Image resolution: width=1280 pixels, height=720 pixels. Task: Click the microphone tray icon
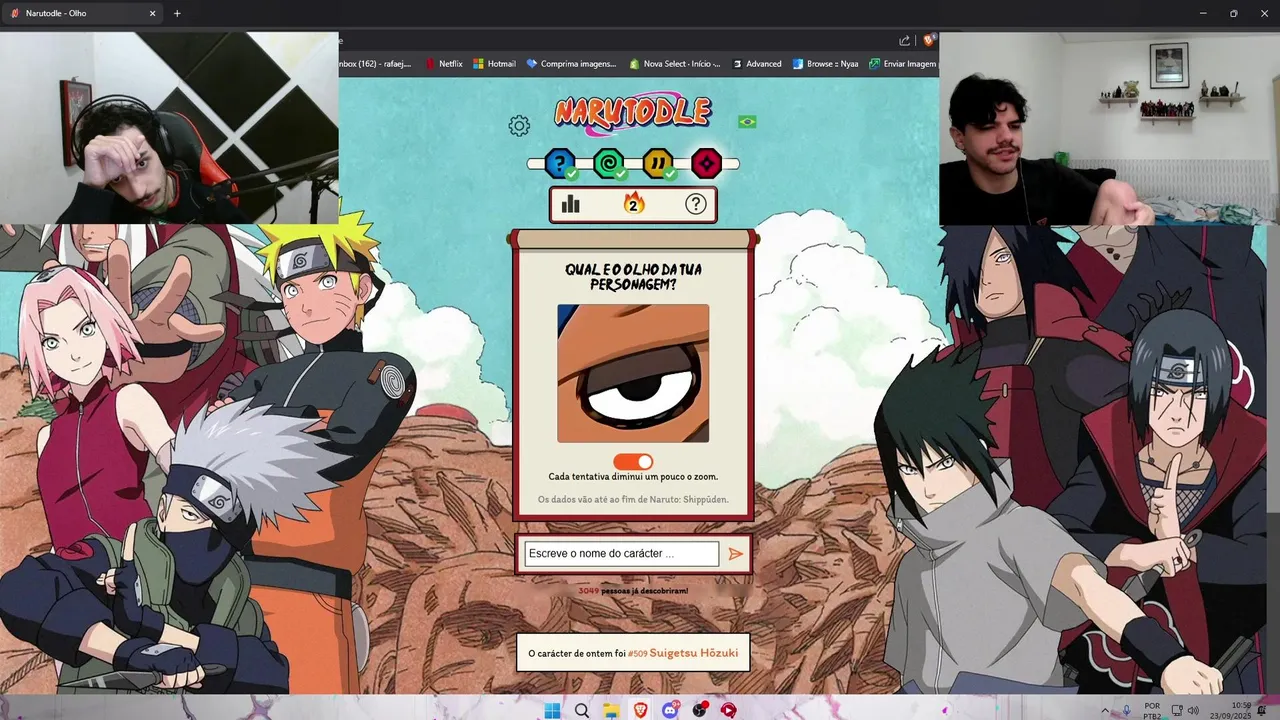[1128, 710]
